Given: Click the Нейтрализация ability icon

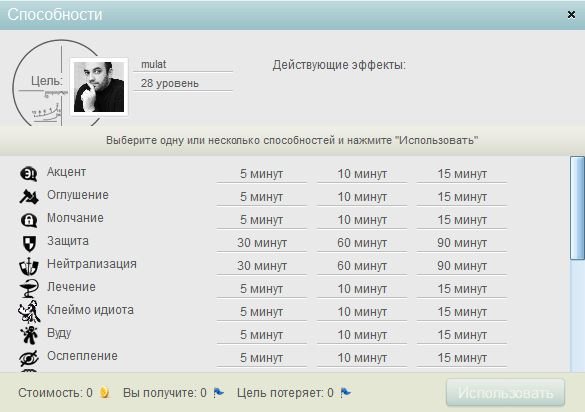Looking at the screenshot, I should 29,266.
